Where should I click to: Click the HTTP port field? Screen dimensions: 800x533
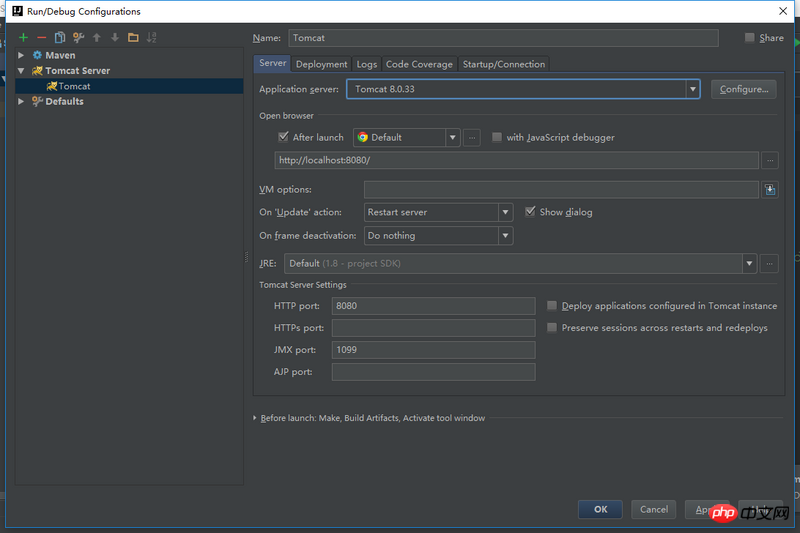coord(434,306)
